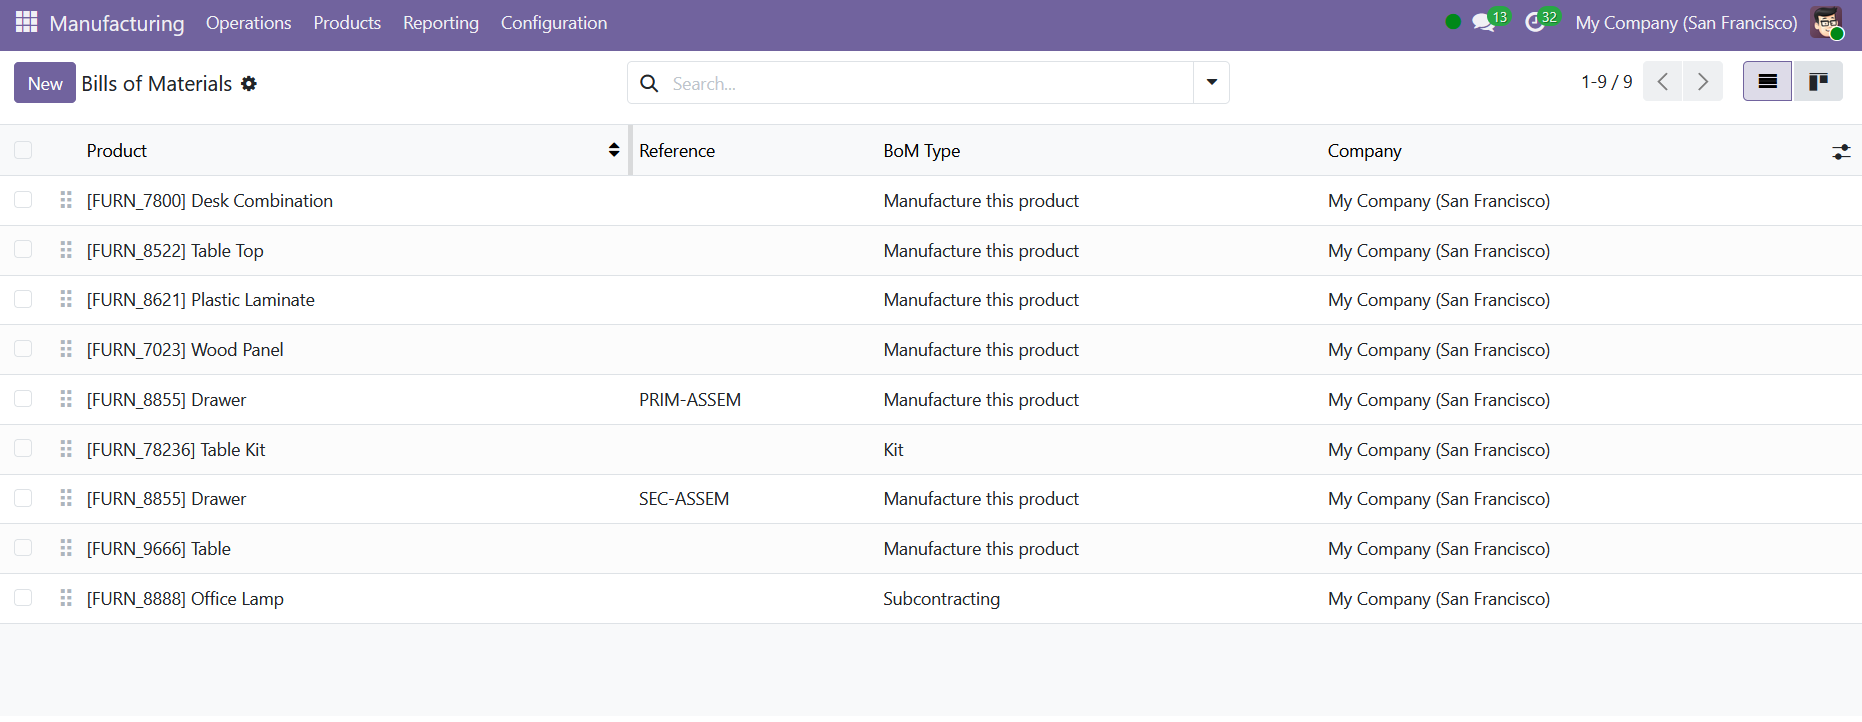This screenshot has height=722, width=1862.
Task: Switch to kanban view
Action: [1818, 82]
